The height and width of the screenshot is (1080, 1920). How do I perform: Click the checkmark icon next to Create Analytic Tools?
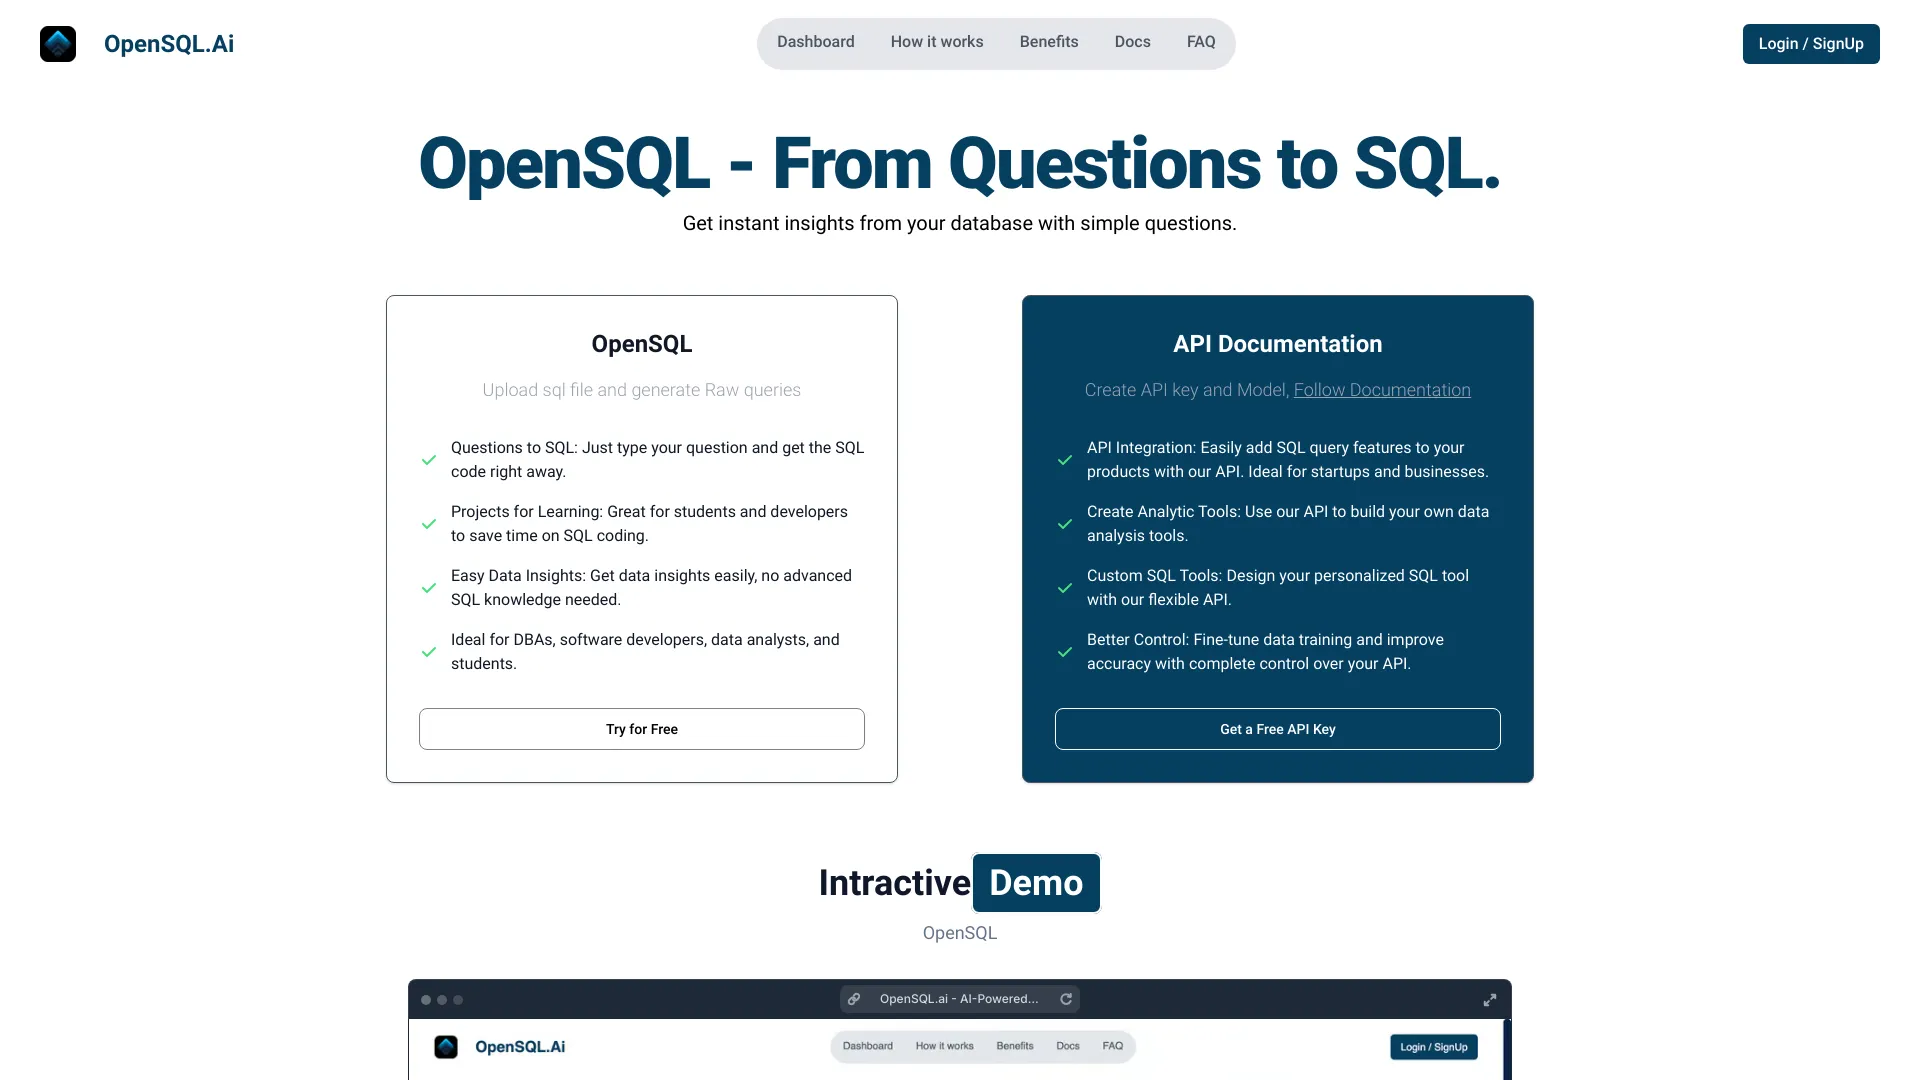(1063, 524)
